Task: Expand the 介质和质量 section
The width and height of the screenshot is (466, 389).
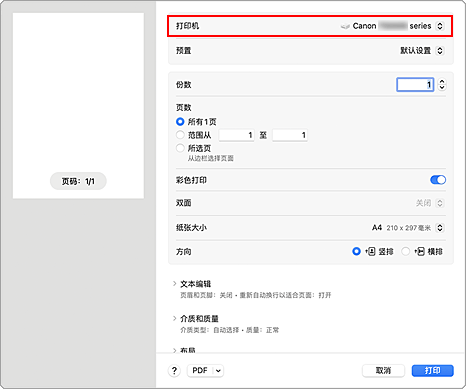Action: pyautogui.click(x=174, y=319)
